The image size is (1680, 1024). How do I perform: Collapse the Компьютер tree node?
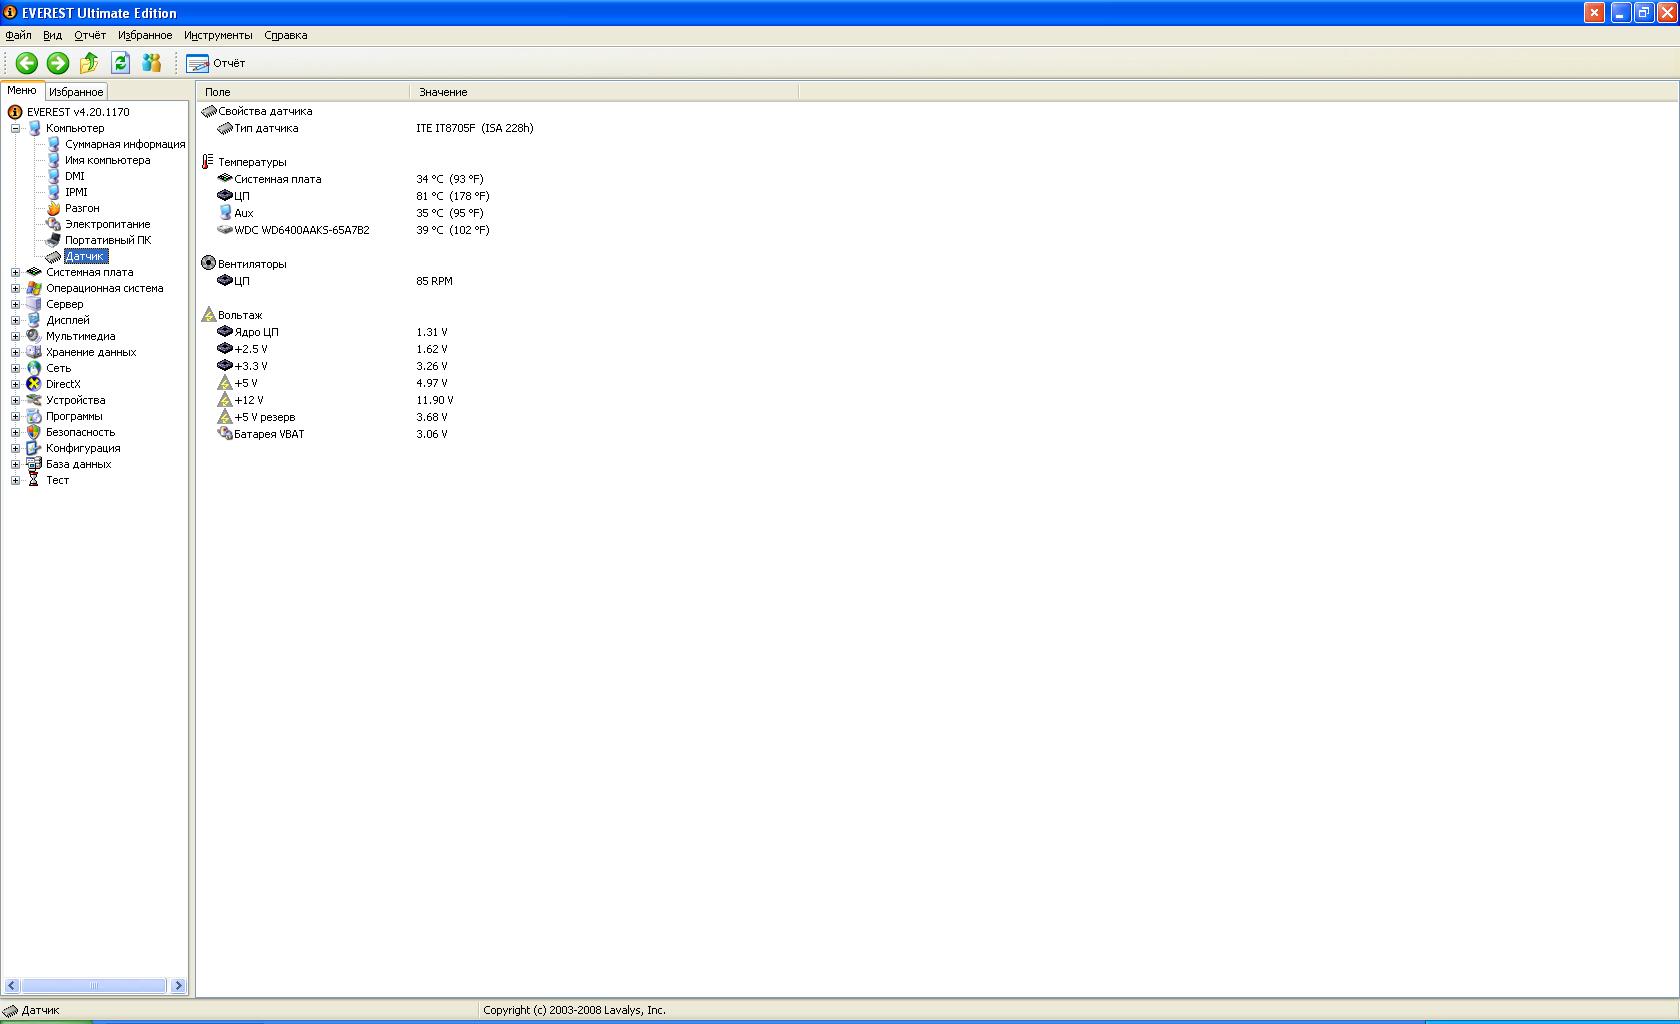(15, 128)
